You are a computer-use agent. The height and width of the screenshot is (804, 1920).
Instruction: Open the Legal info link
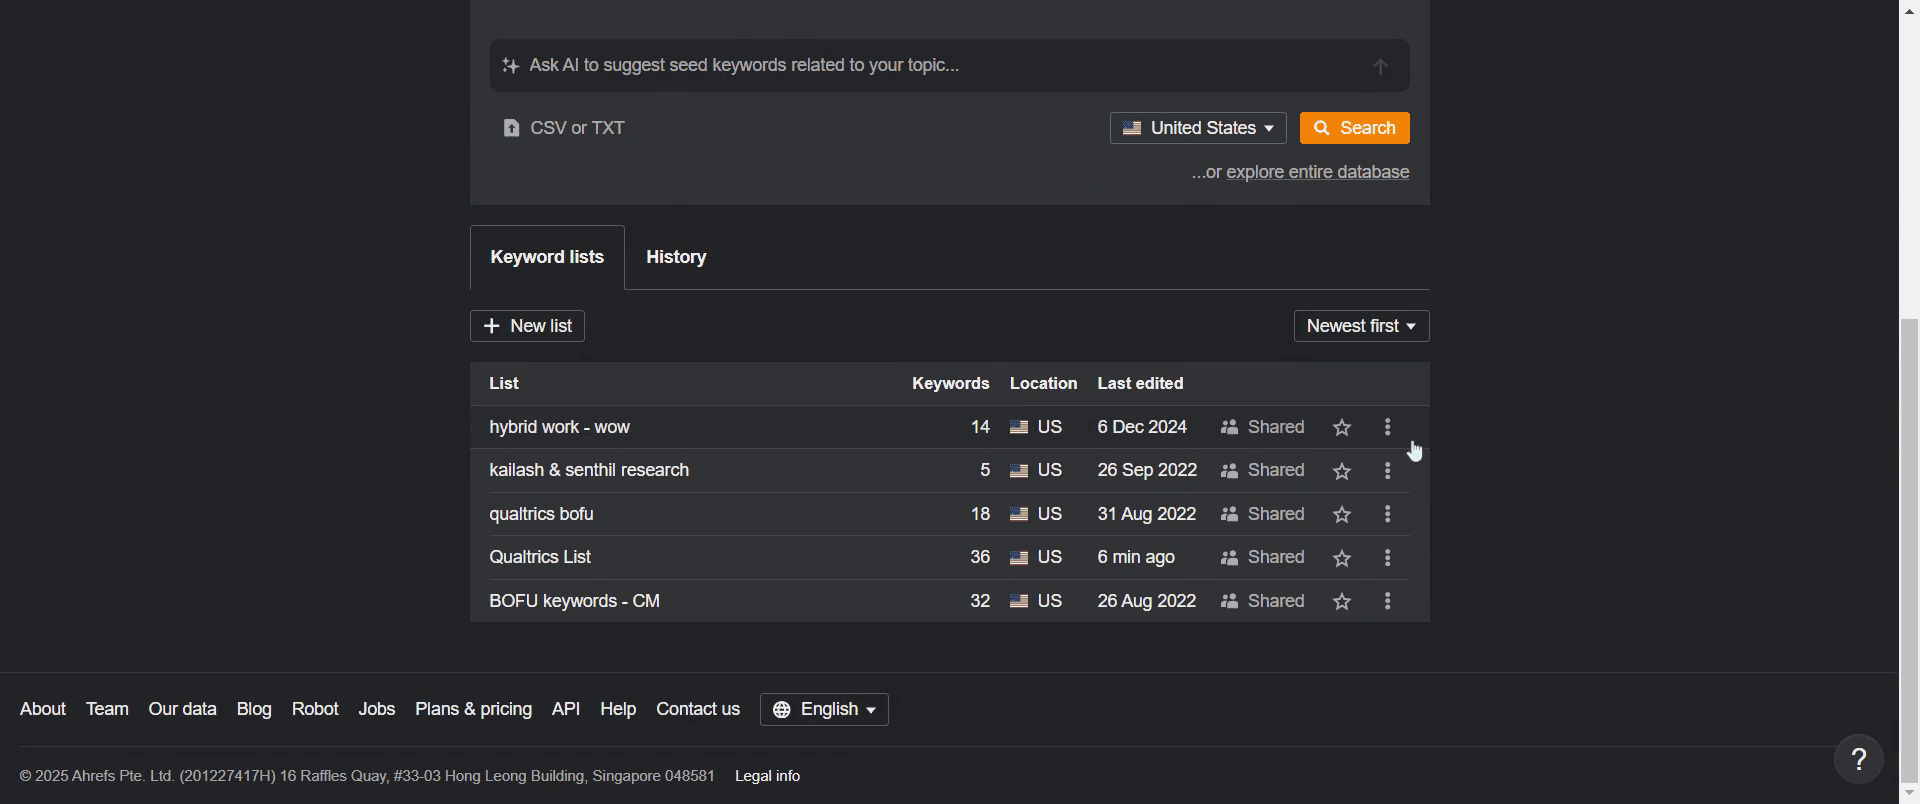point(767,777)
